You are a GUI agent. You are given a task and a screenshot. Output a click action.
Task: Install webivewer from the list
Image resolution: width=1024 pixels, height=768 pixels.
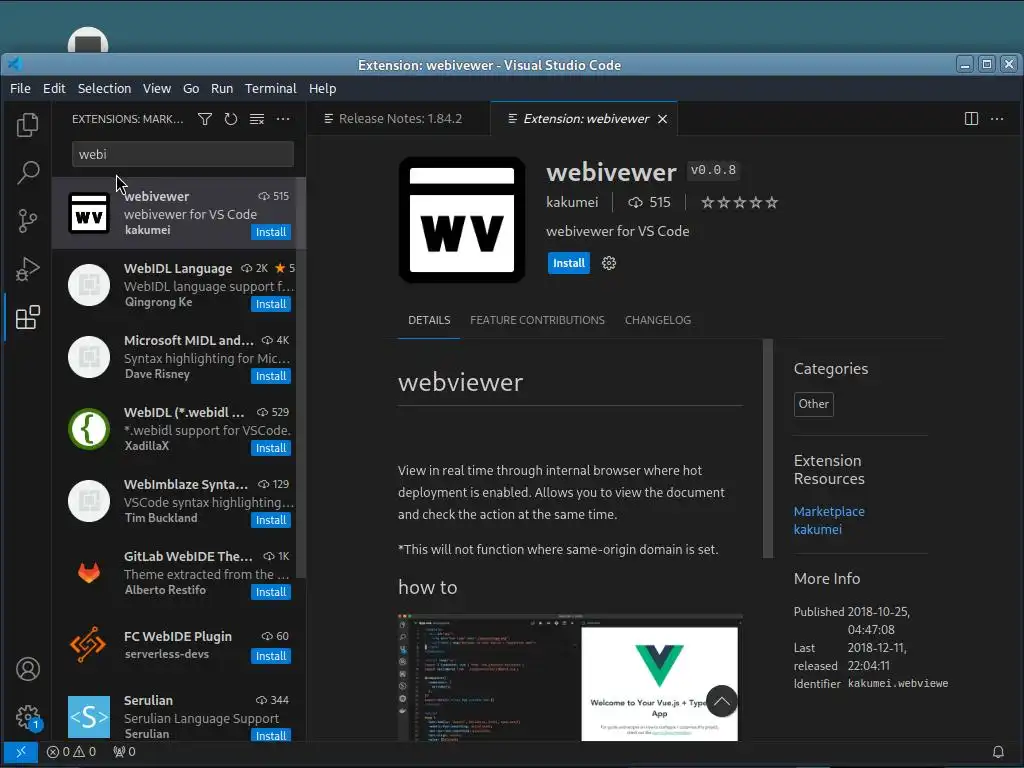click(x=271, y=232)
